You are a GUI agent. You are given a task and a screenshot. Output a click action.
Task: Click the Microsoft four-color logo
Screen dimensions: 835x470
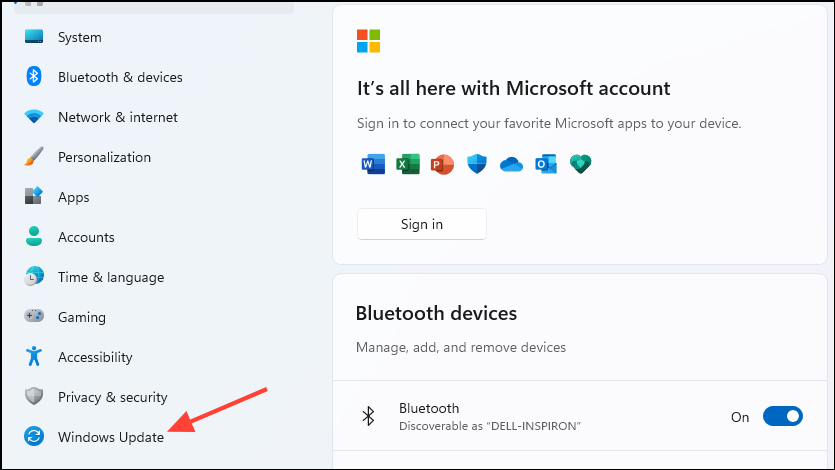click(x=369, y=41)
